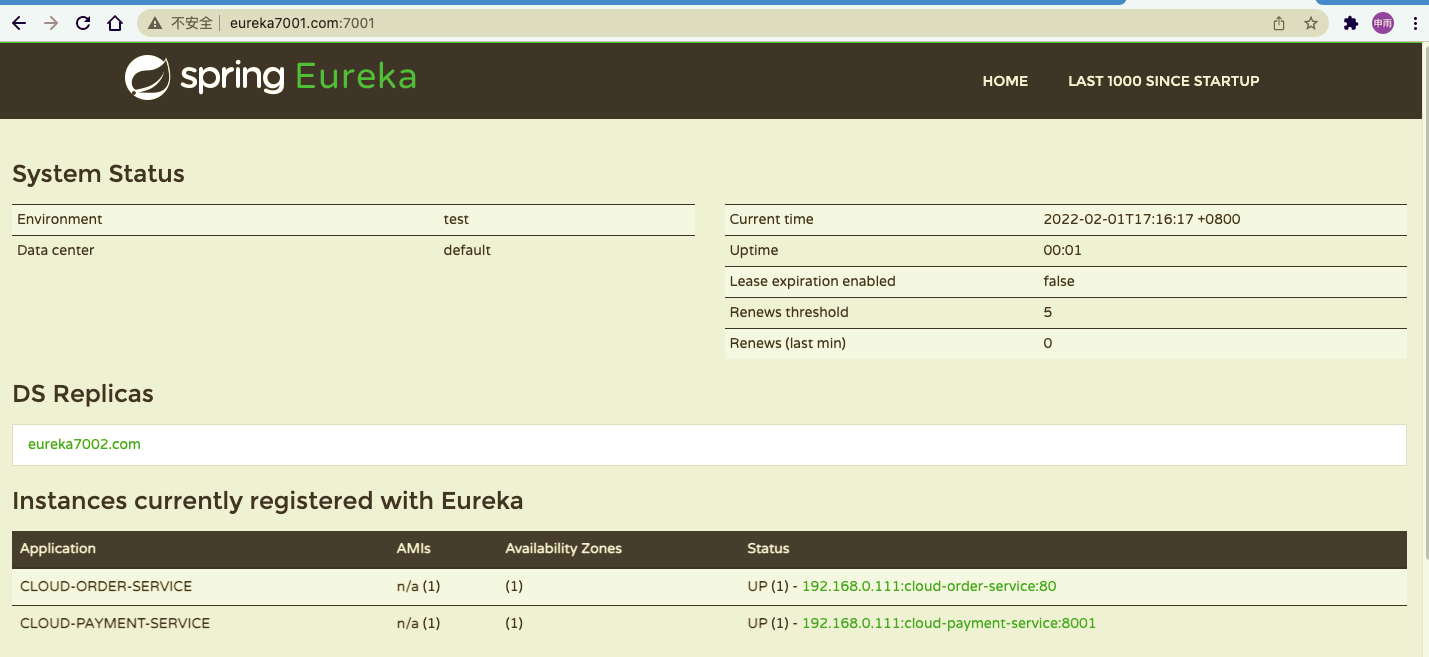The height and width of the screenshot is (657, 1429).
Task: Click the not-secure warning triangle icon
Action: click(x=155, y=23)
